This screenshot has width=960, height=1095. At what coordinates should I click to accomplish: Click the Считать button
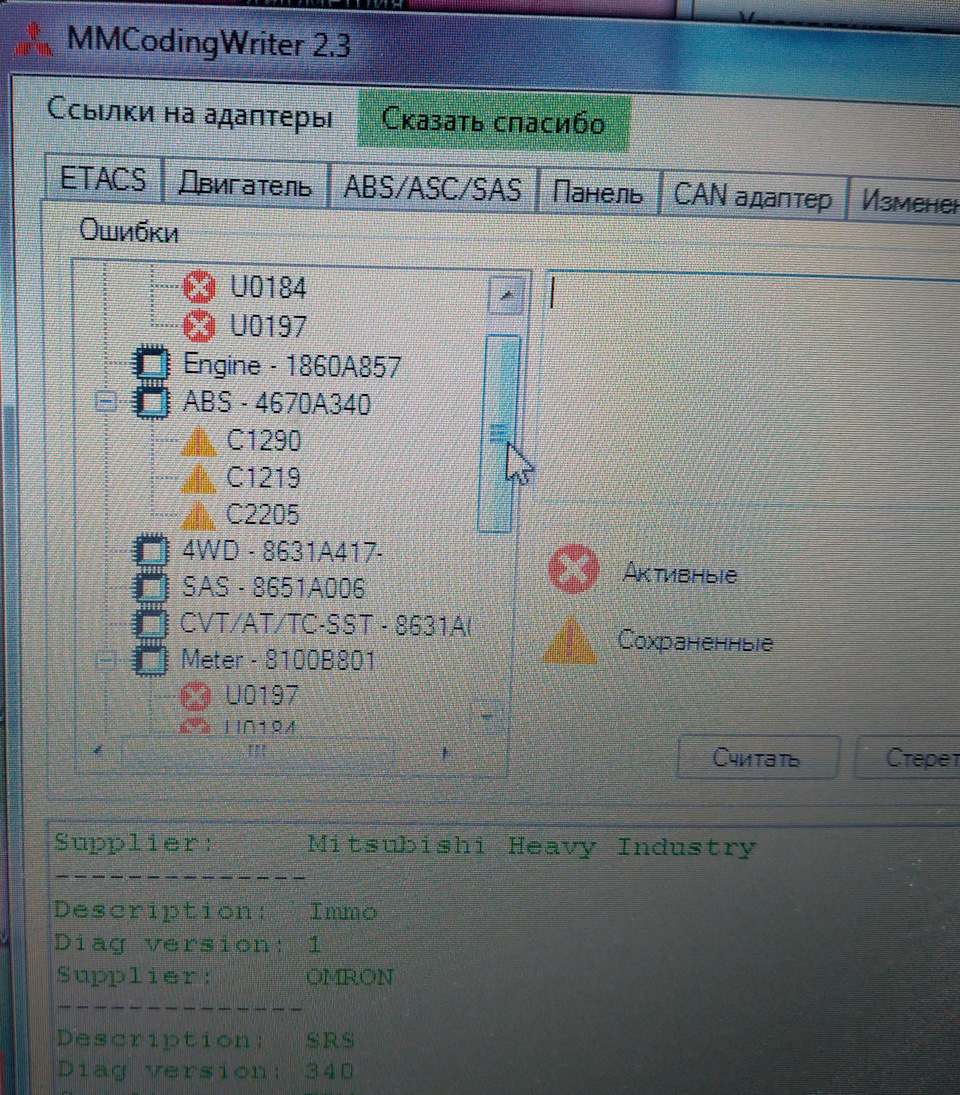click(757, 757)
